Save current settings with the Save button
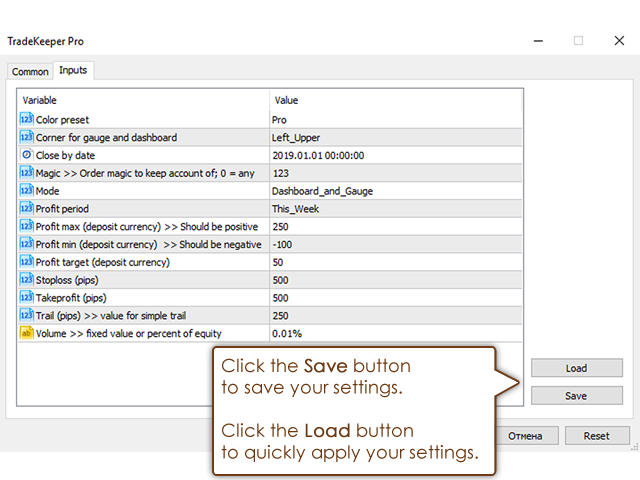640x480 pixels. coord(576,396)
